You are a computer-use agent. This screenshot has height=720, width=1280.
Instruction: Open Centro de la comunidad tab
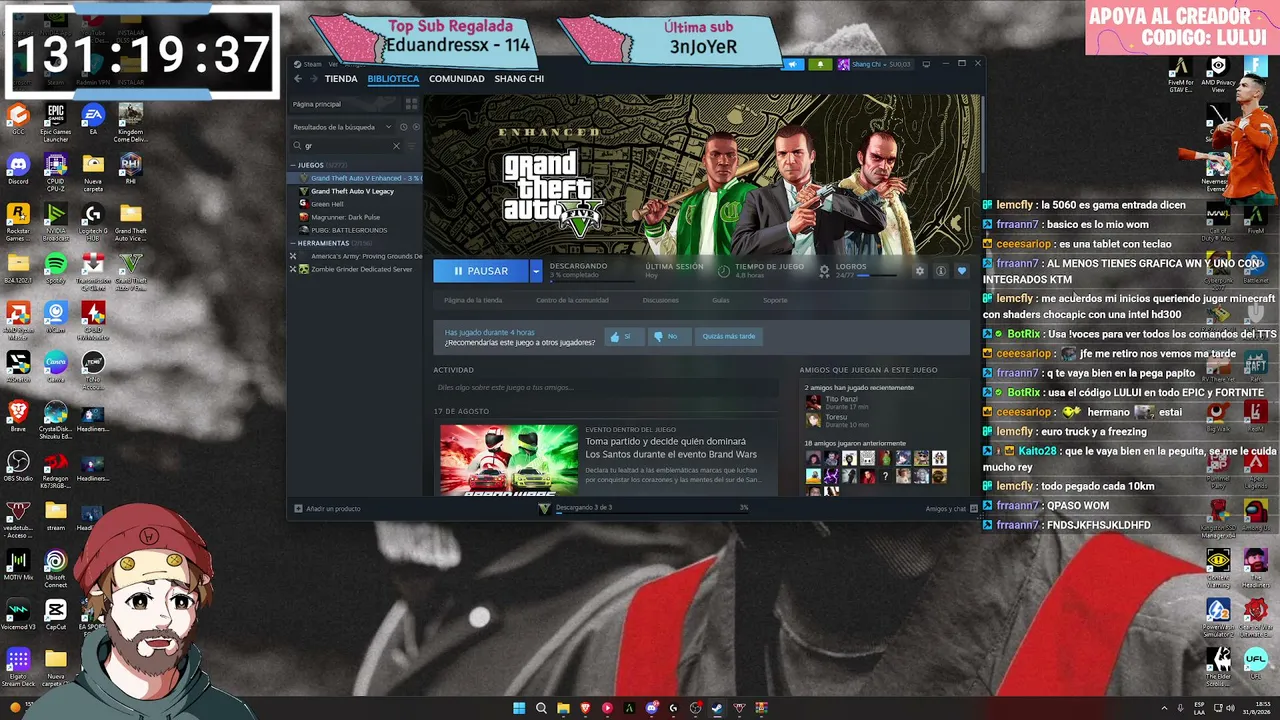click(x=572, y=300)
